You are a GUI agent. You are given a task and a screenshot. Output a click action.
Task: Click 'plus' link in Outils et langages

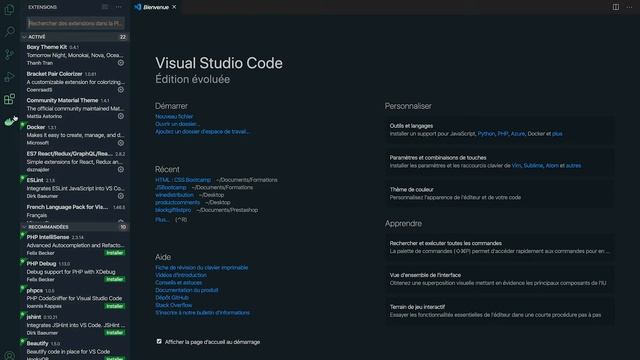tap(557, 134)
